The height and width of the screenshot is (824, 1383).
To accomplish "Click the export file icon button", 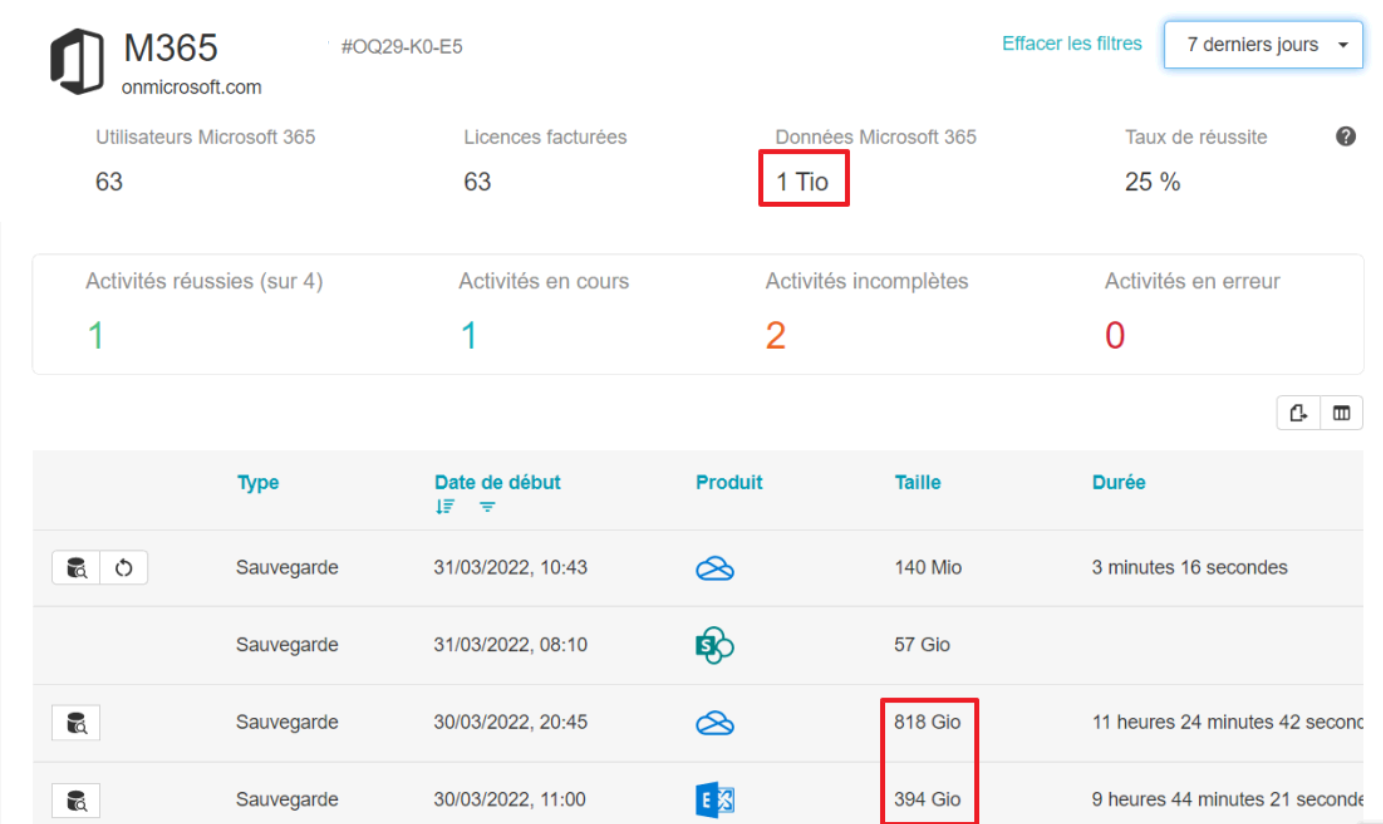I will tap(1298, 413).
